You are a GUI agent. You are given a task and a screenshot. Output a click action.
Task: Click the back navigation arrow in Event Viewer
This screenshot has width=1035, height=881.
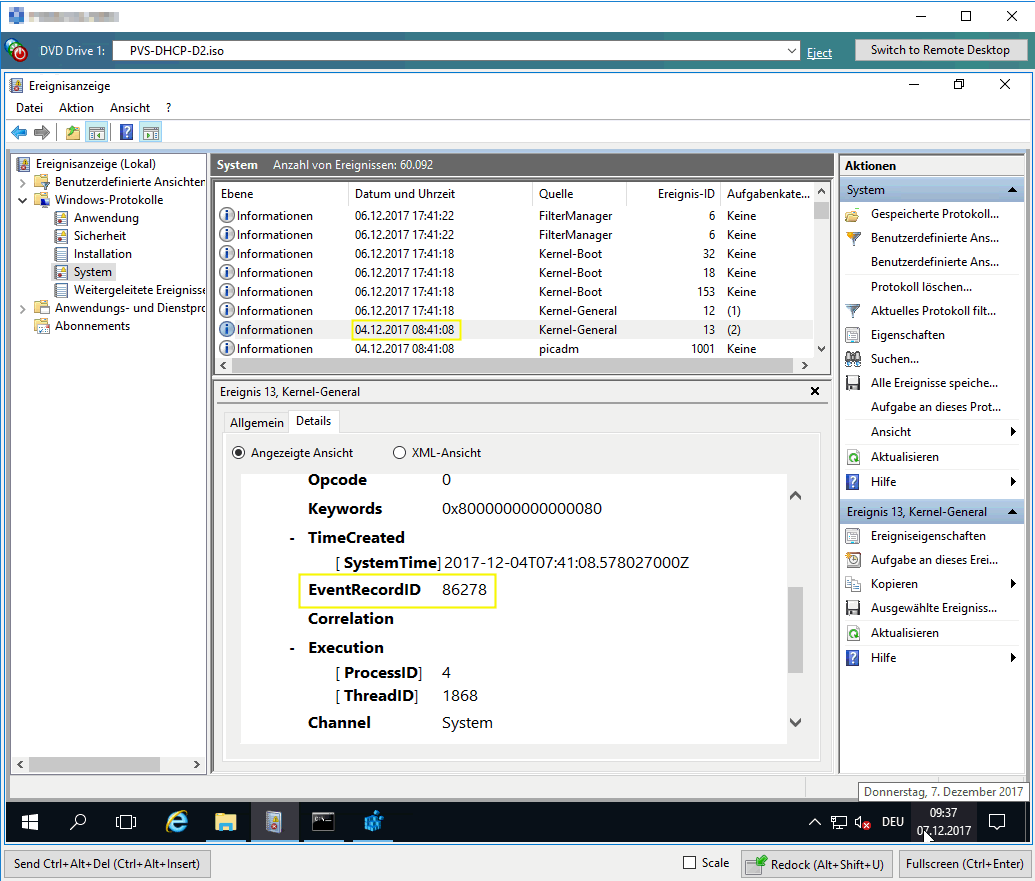pos(19,131)
